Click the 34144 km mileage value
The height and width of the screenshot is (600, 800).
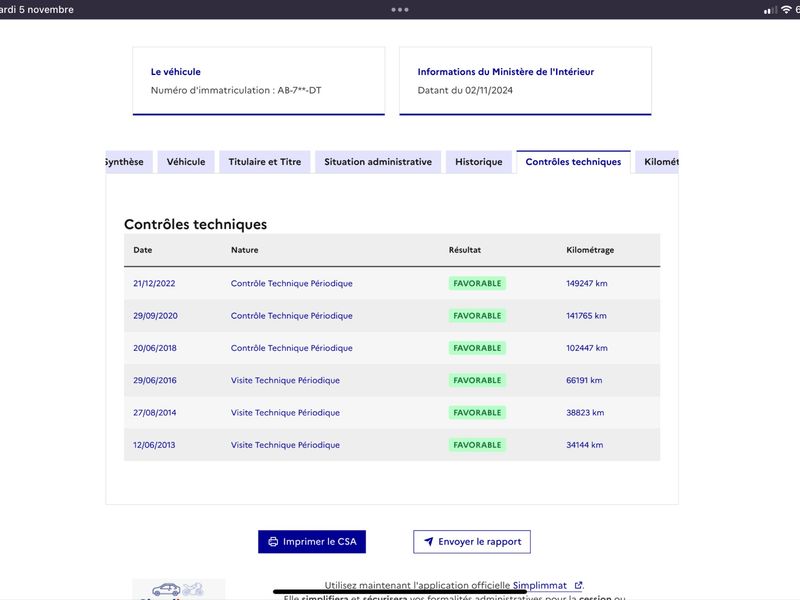(x=585, y=445)
